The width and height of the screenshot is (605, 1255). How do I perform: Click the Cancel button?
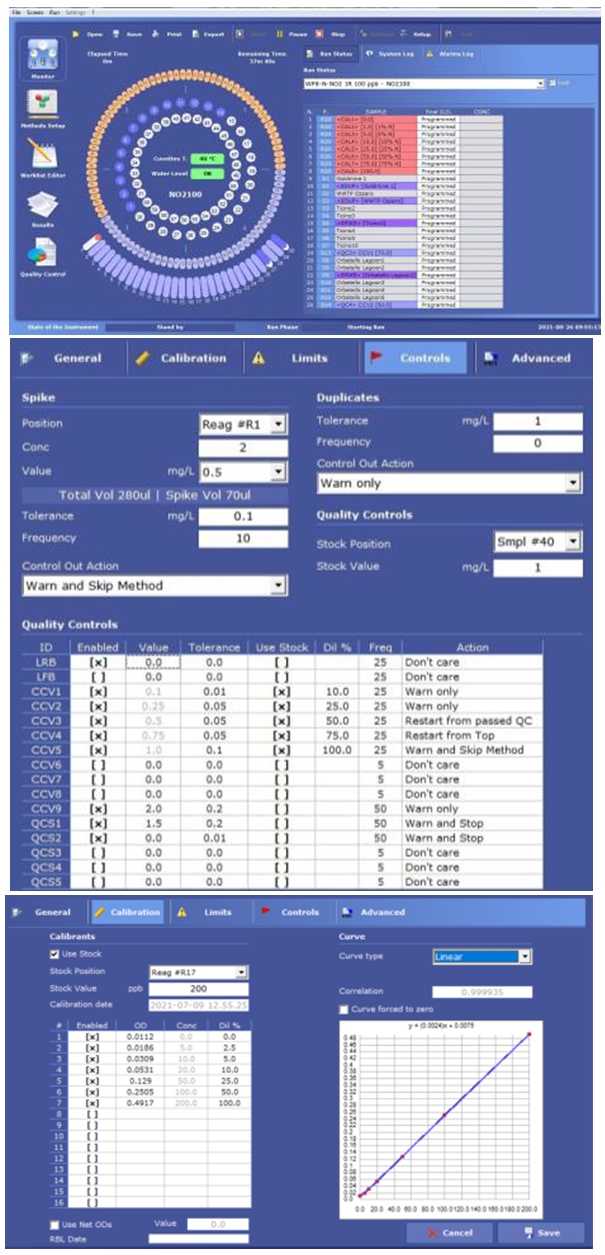pyautogui.click(x=450, y=1232)
